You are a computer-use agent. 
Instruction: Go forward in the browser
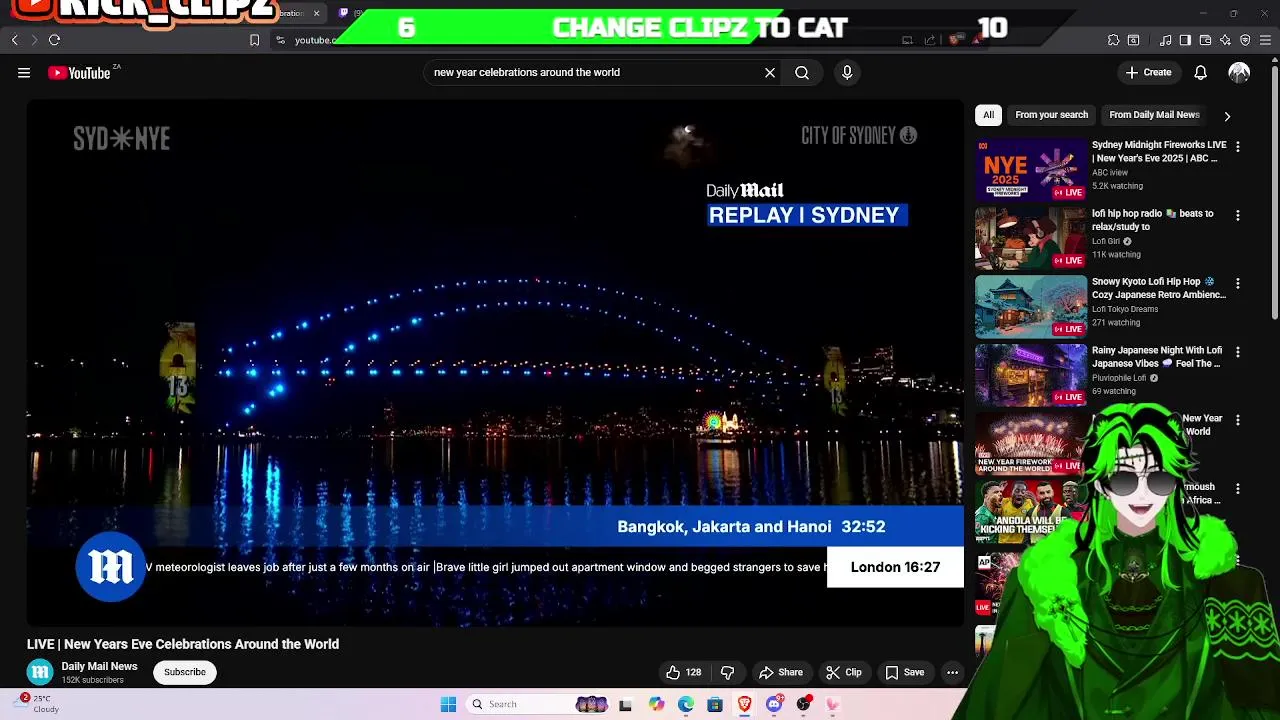click(34, 40)
